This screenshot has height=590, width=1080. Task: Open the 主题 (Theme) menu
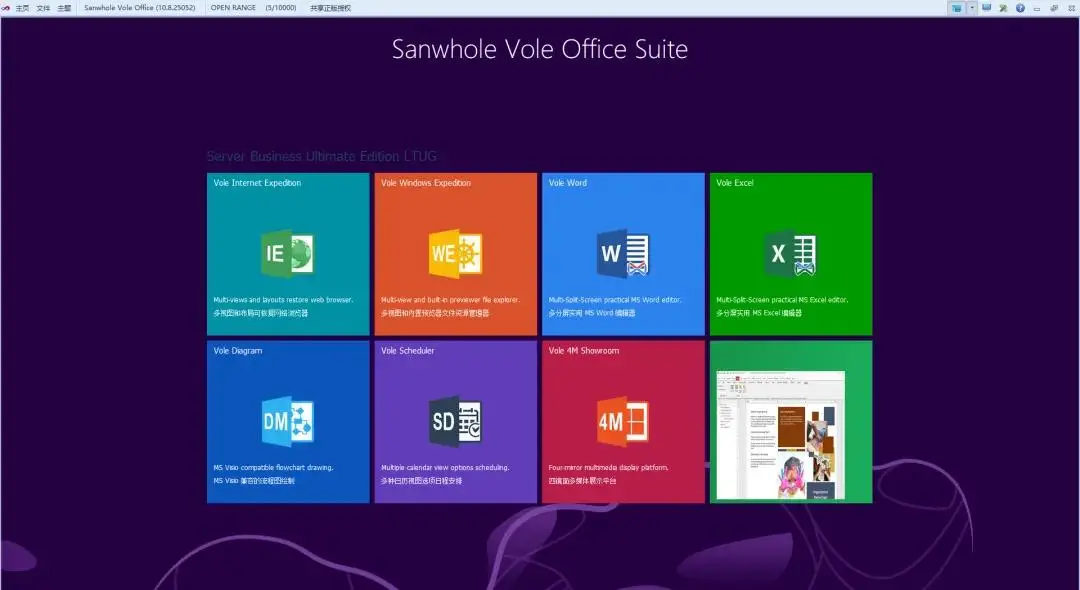click(64, 8)
